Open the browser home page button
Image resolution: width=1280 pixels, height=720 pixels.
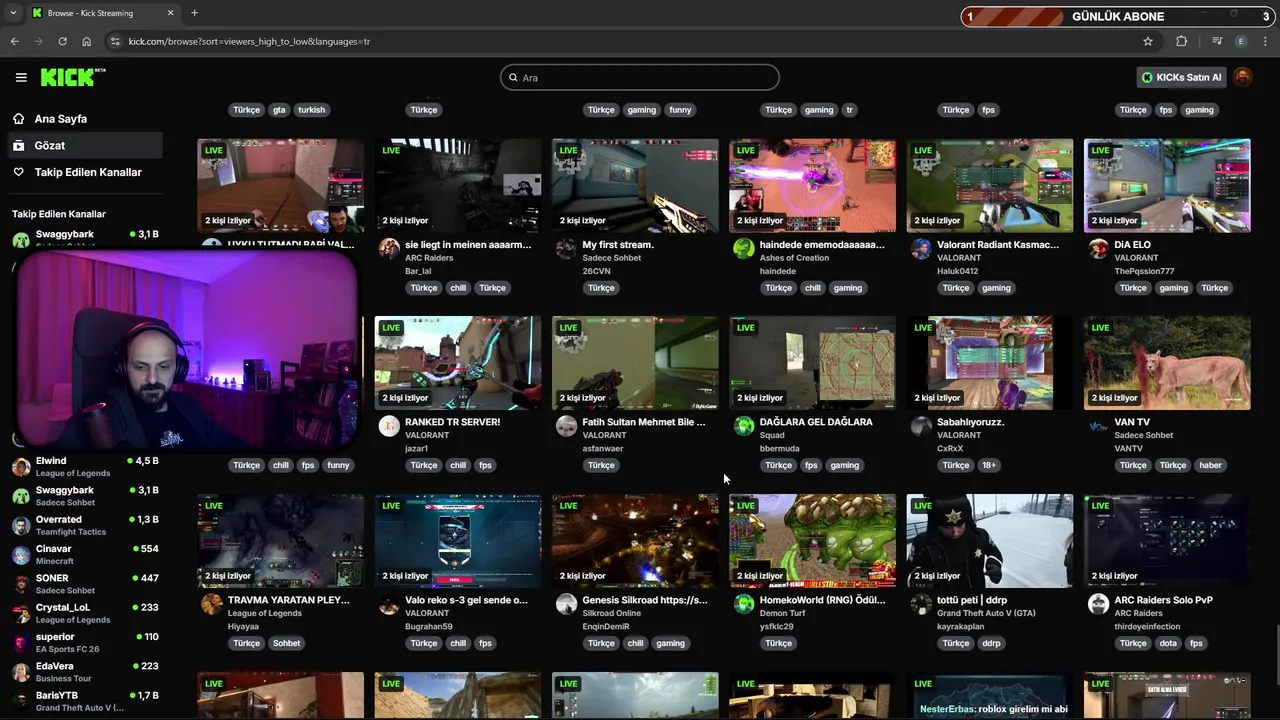86,41
